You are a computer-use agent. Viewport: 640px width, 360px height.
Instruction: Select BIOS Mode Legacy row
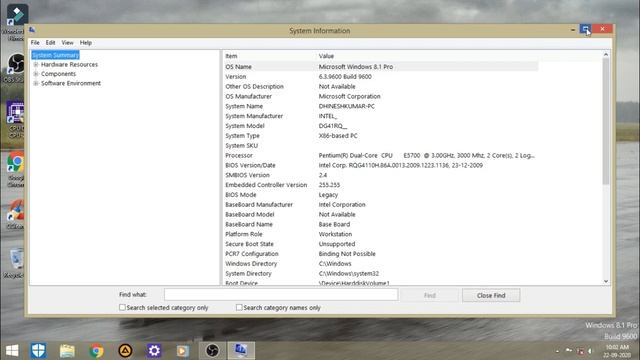381,195
